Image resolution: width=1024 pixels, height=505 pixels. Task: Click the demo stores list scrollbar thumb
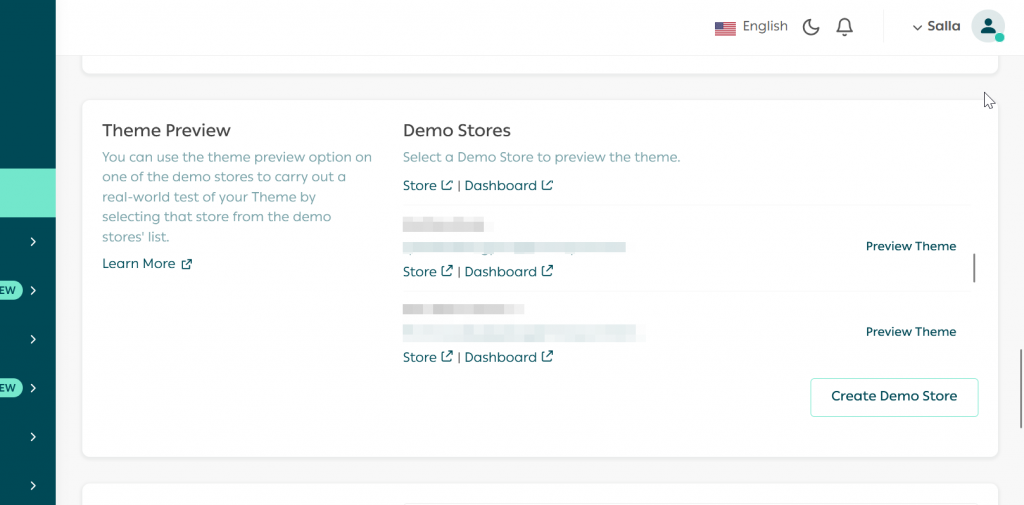tap(974, 268)
